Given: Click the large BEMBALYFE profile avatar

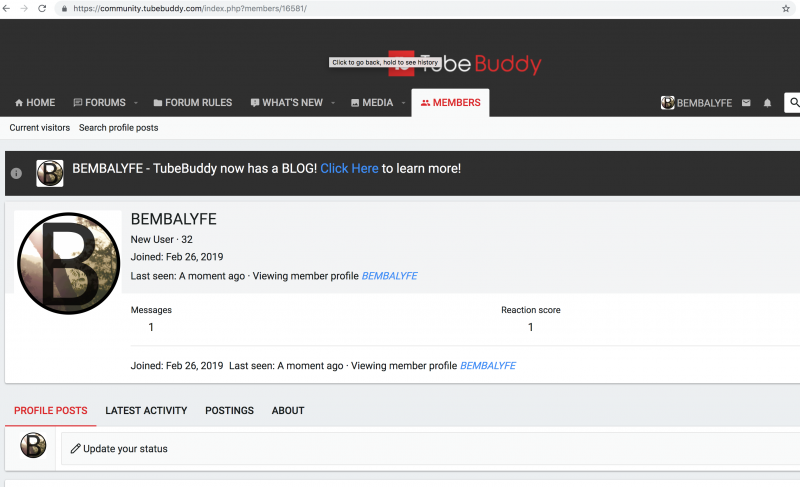Looking at the screenshot, I should (68, 263).
